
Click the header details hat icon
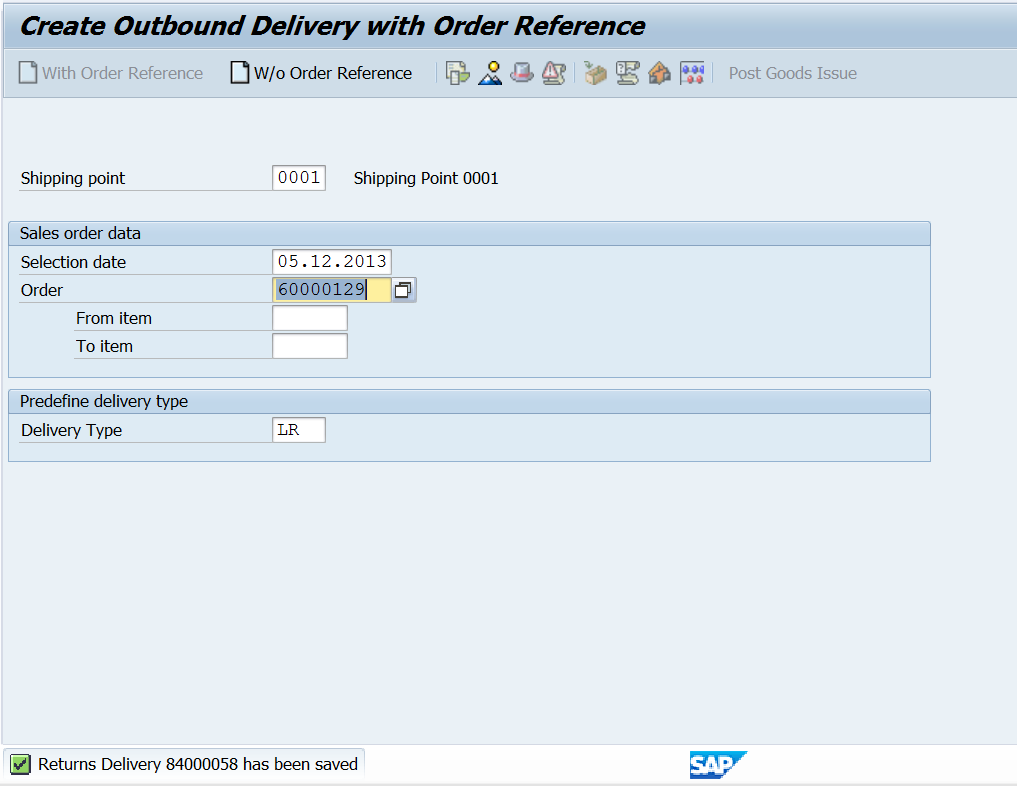coord(521,72)
